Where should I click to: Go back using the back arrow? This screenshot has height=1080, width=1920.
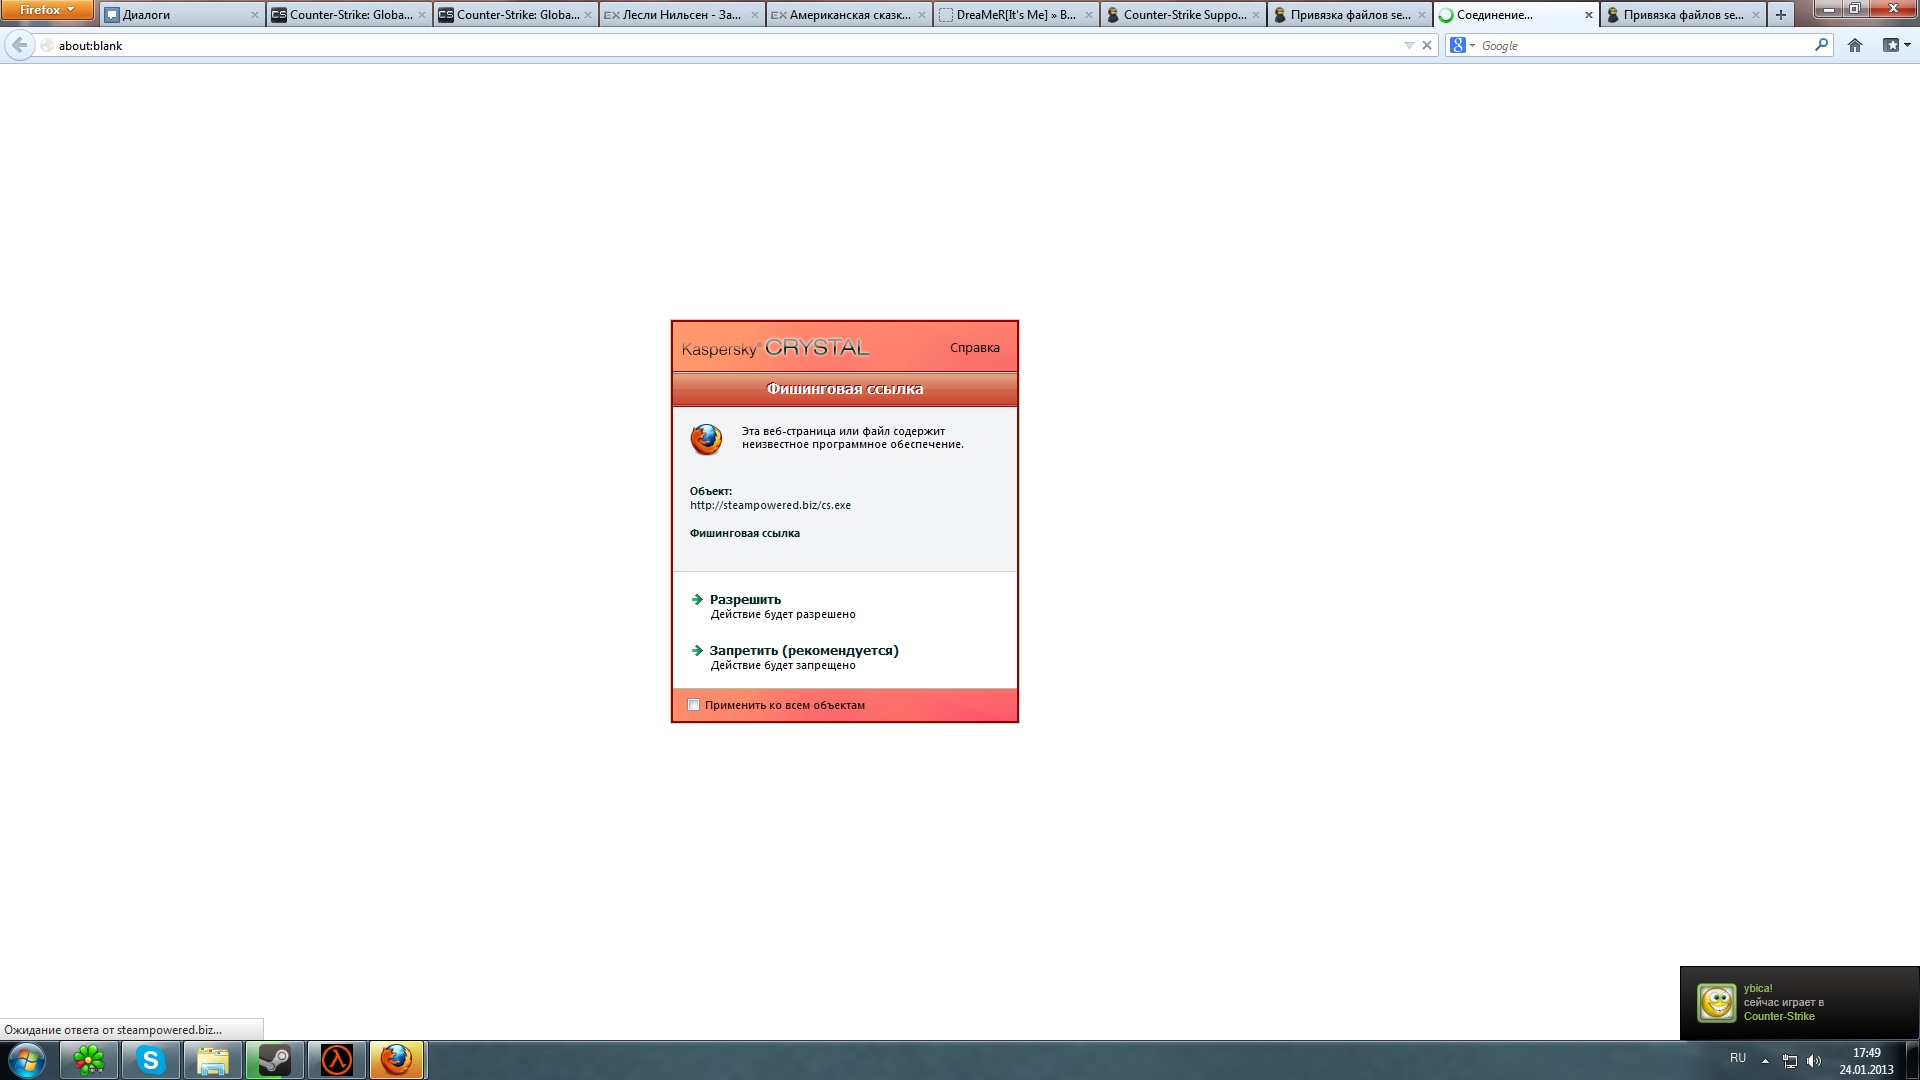[19, 45]
